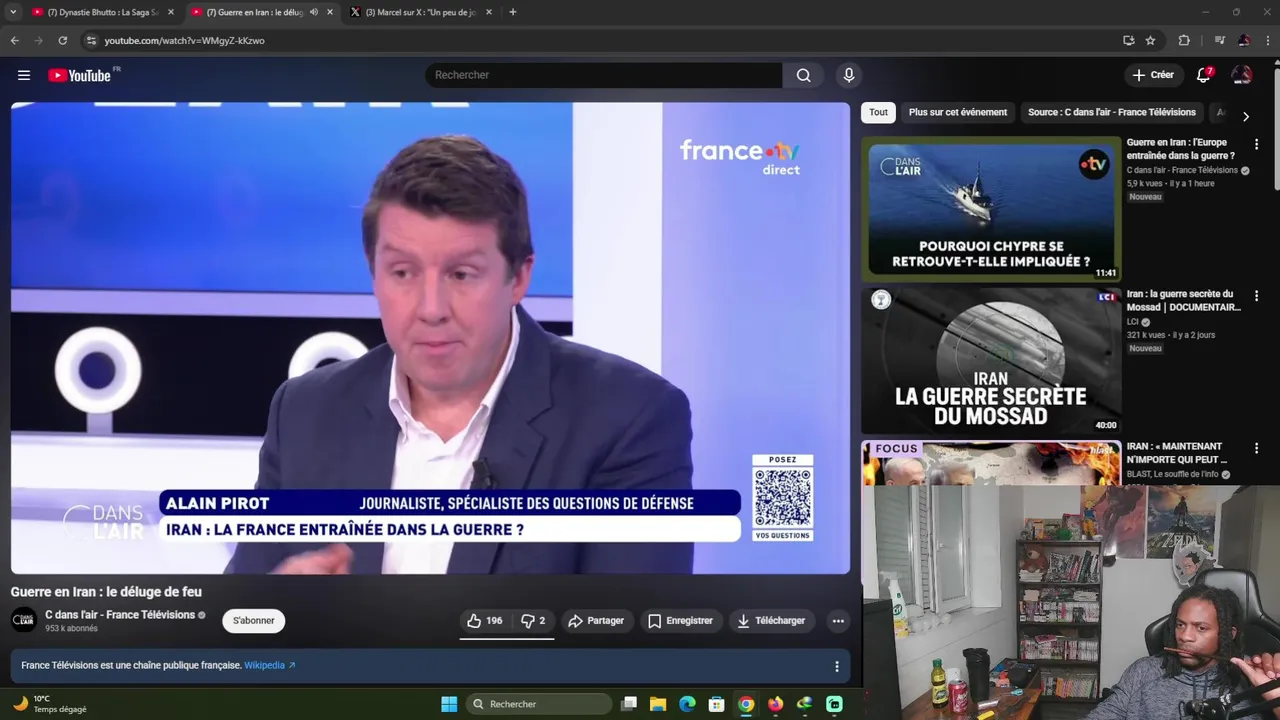Screen dimensions: 1280x720
Task: Reload the page in Chrome
Action: pos(62,40)
